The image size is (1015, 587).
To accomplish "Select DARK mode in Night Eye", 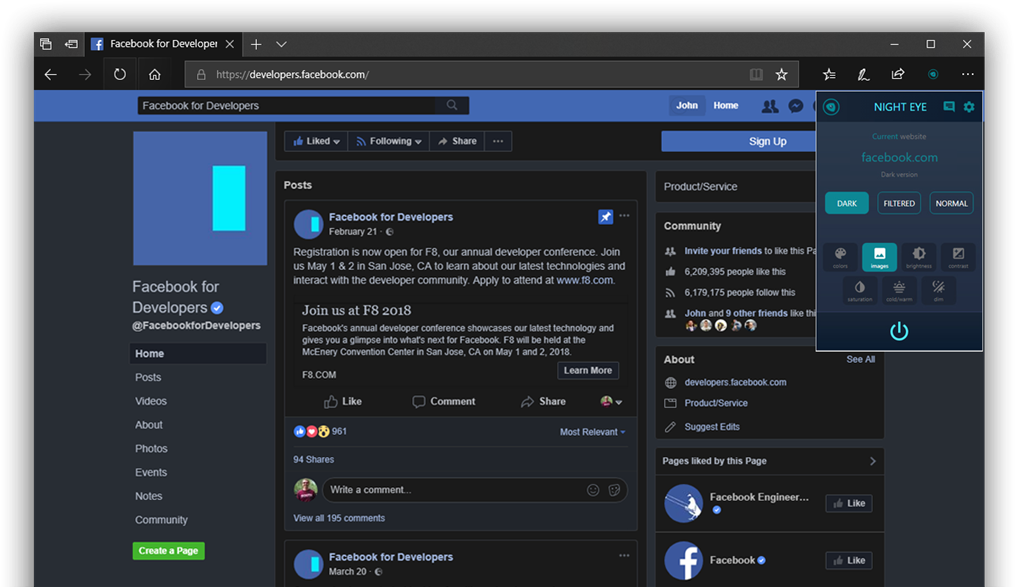I will point(847,203).
